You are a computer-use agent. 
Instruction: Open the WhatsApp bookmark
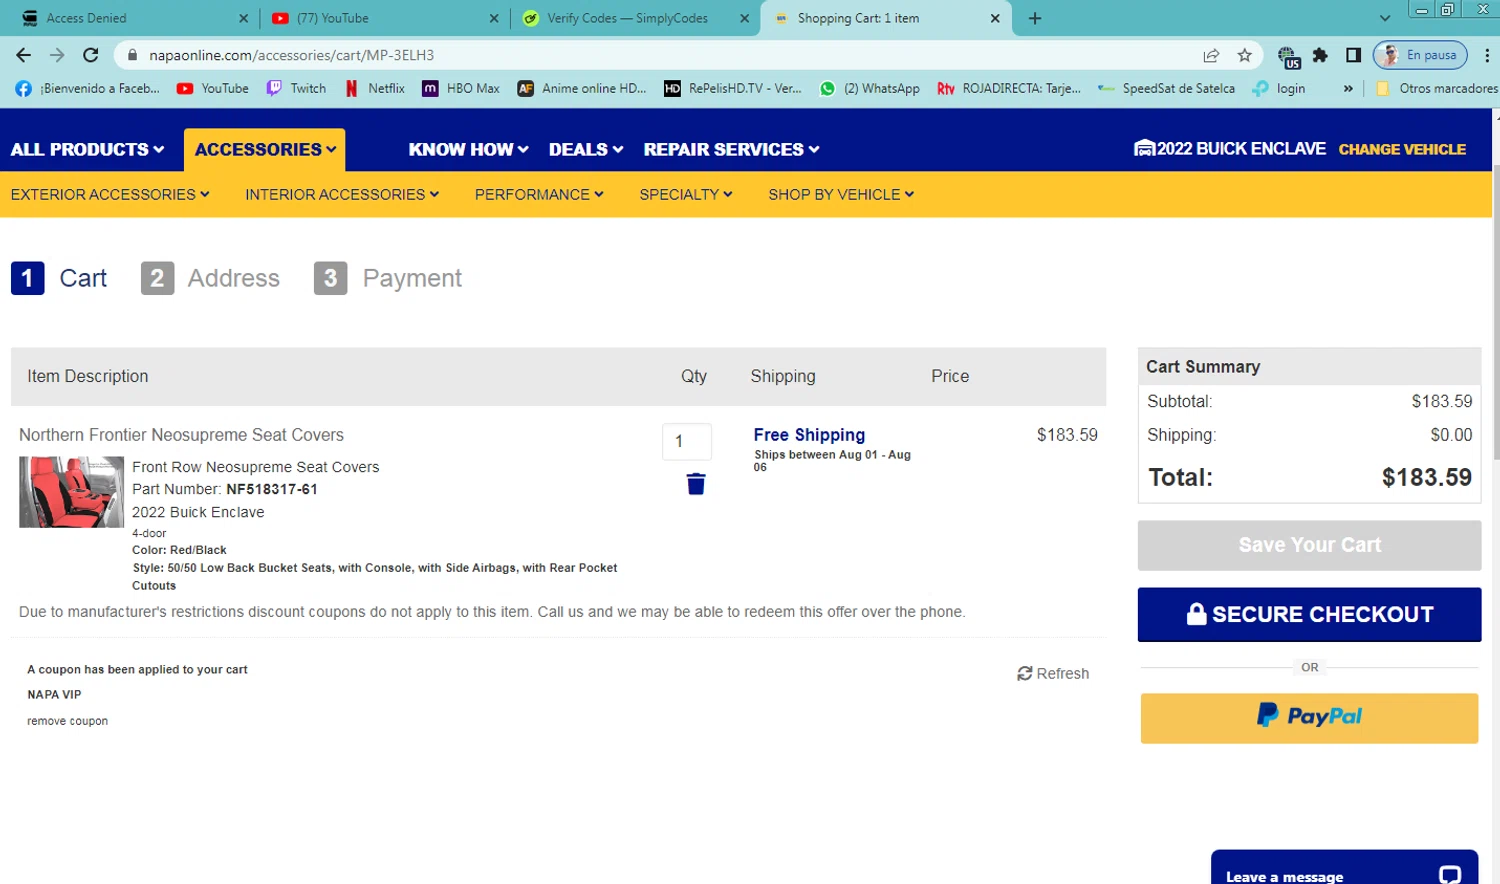pos(869,88)
